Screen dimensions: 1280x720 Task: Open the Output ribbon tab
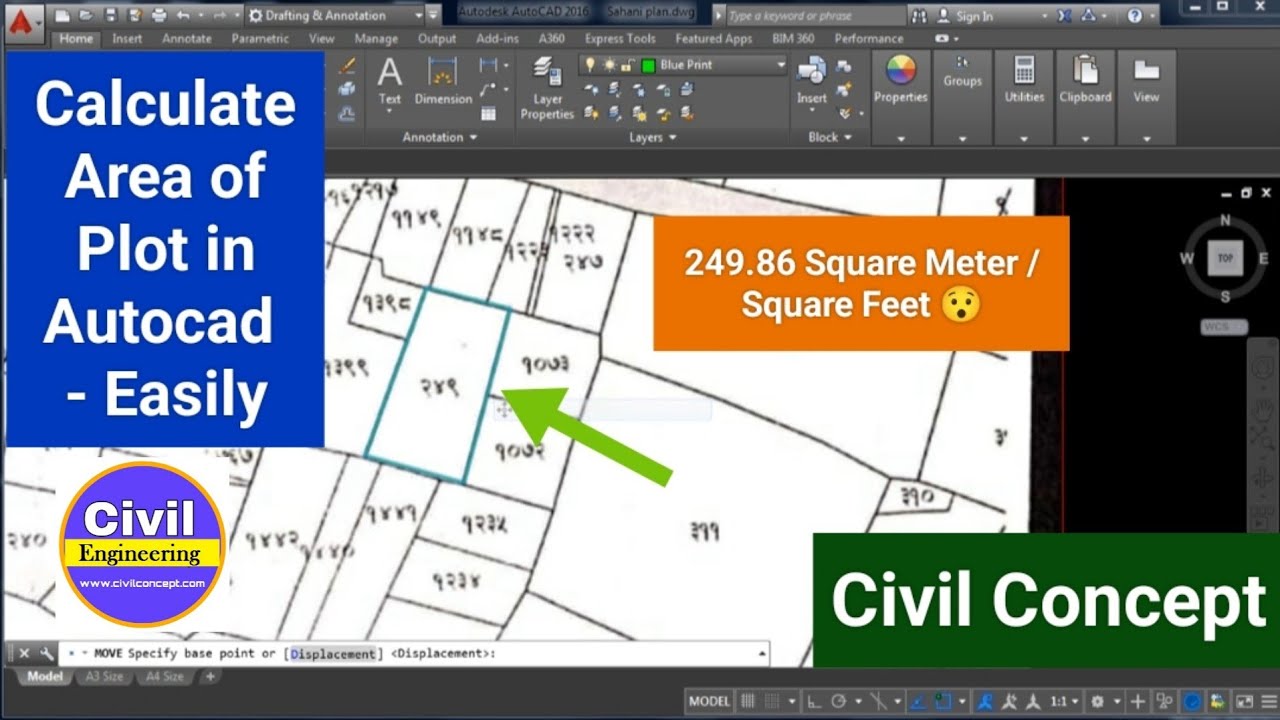[x=437, y=39]
